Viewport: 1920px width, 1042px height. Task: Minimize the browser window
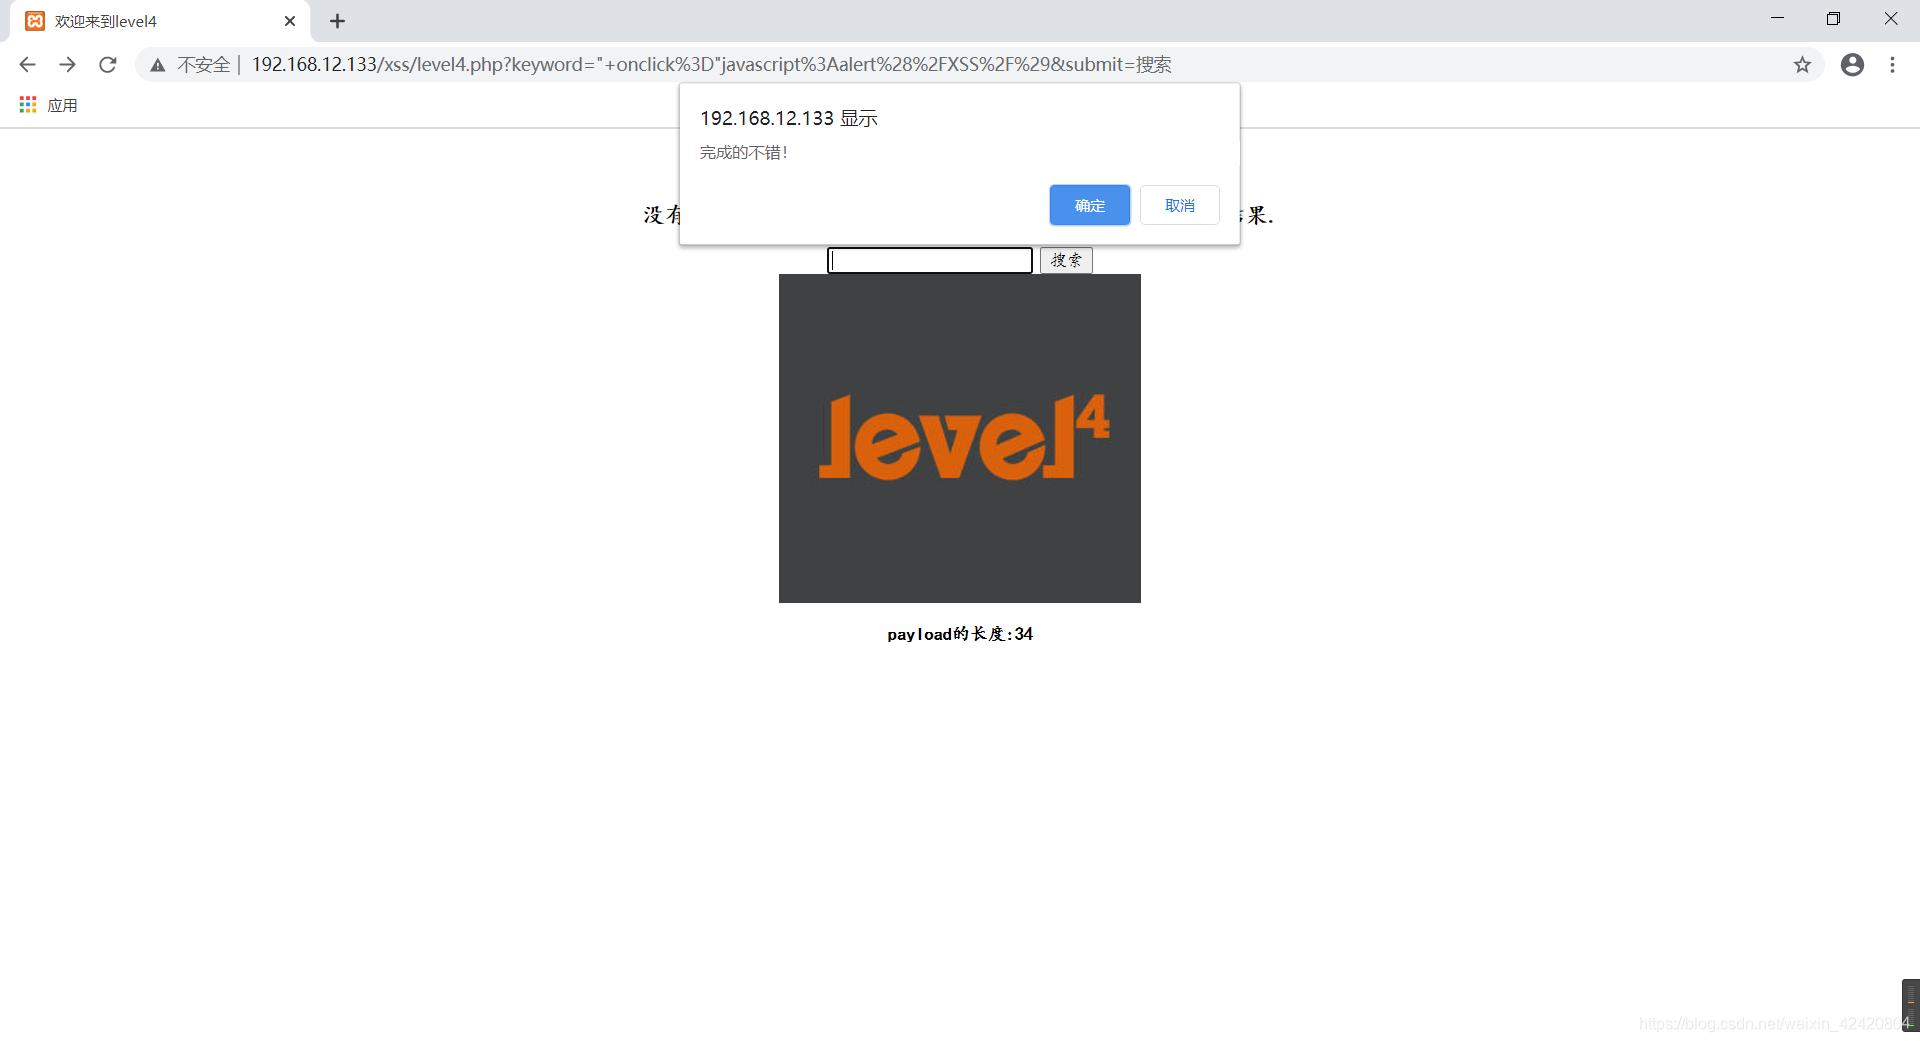click(1777, 19)
